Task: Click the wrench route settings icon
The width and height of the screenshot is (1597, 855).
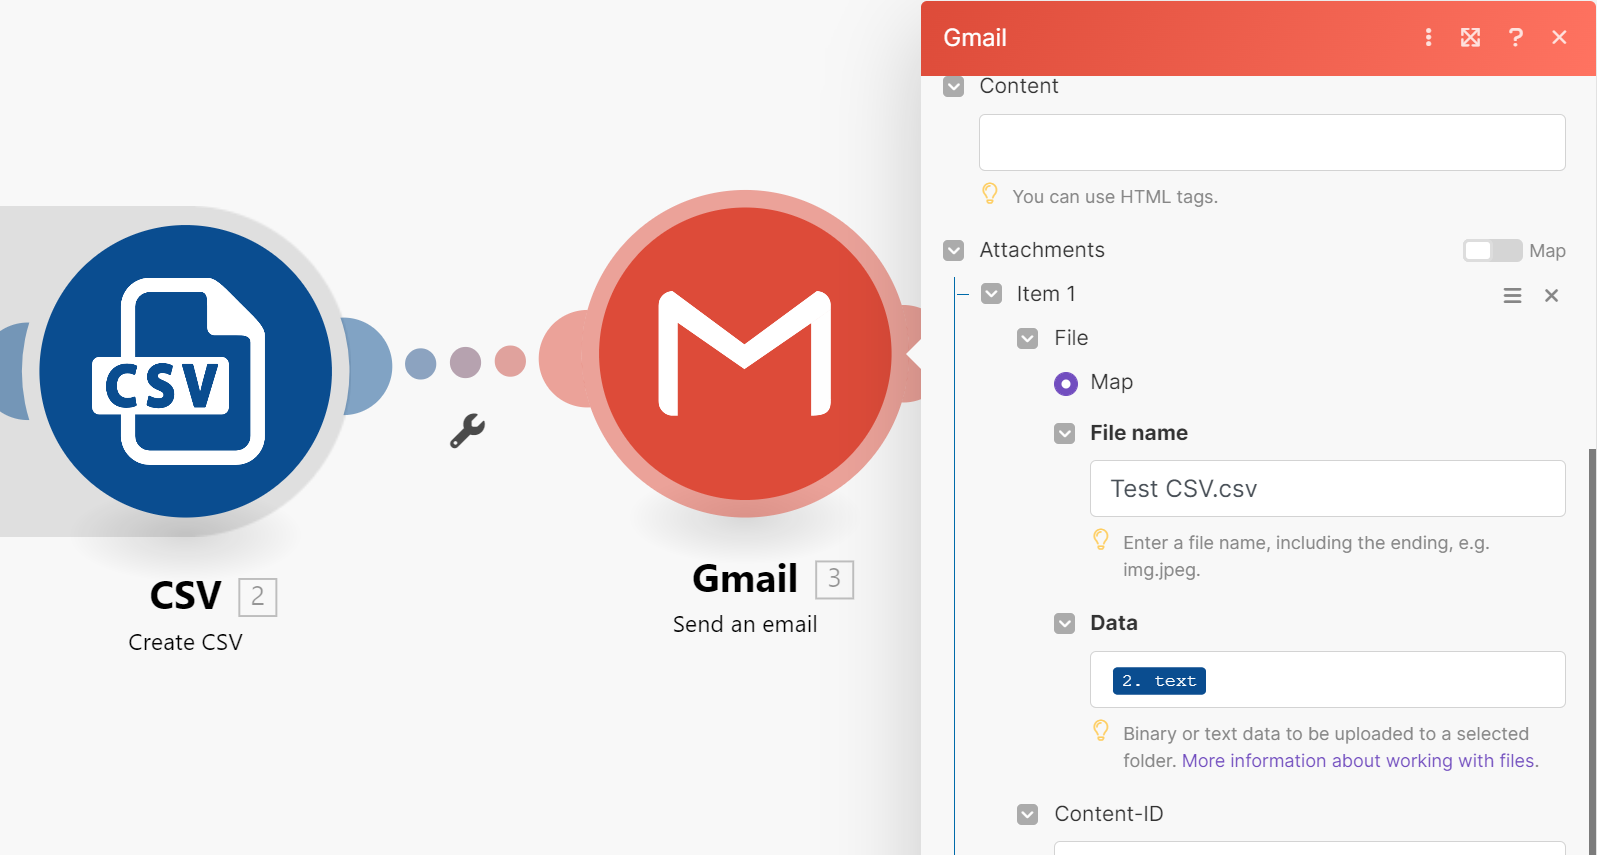Action: [467, 431]
